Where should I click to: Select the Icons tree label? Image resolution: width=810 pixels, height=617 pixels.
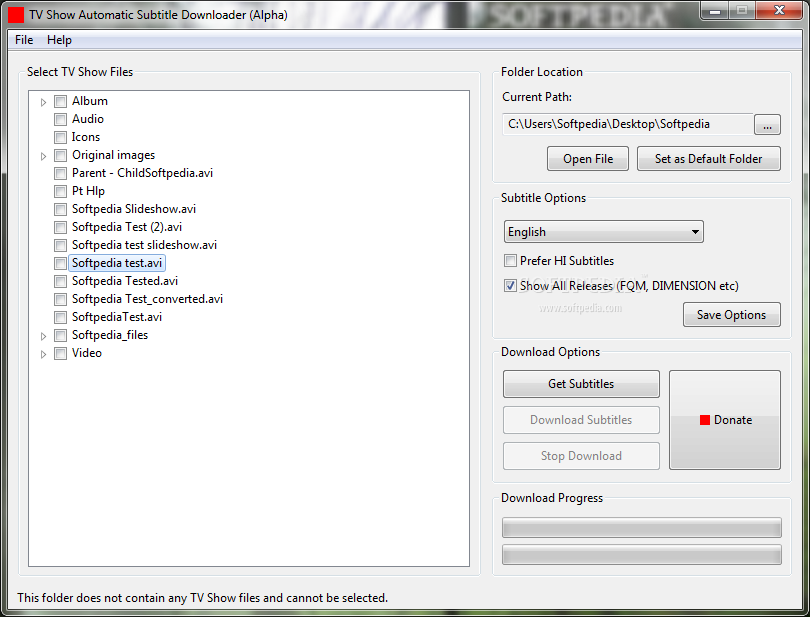tap(86, 137)
